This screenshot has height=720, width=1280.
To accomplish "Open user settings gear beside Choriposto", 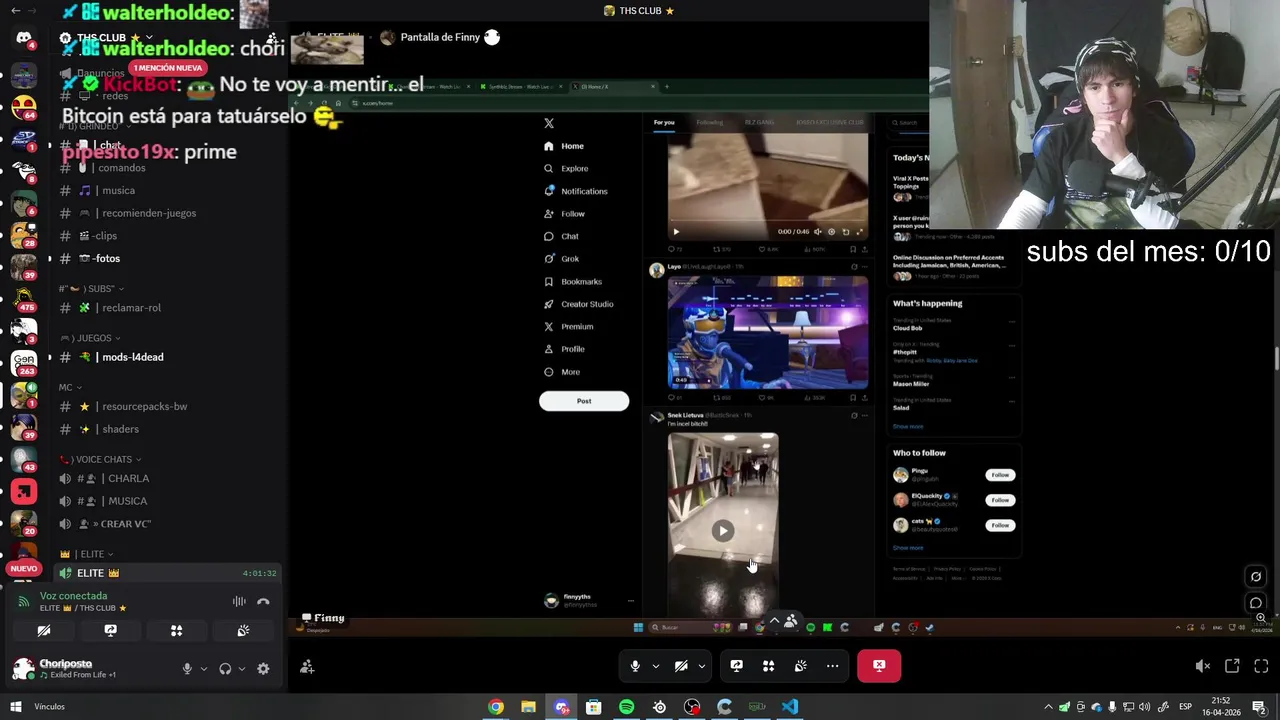I will 263,669.
